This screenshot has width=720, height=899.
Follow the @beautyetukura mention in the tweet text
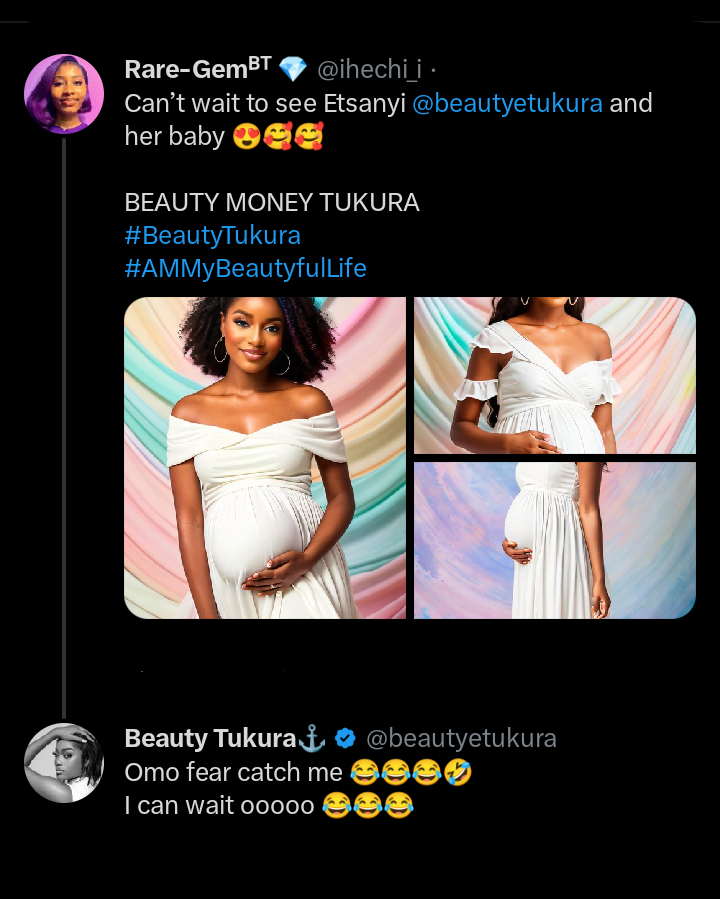pyautogui.click(x=507, y=103)
